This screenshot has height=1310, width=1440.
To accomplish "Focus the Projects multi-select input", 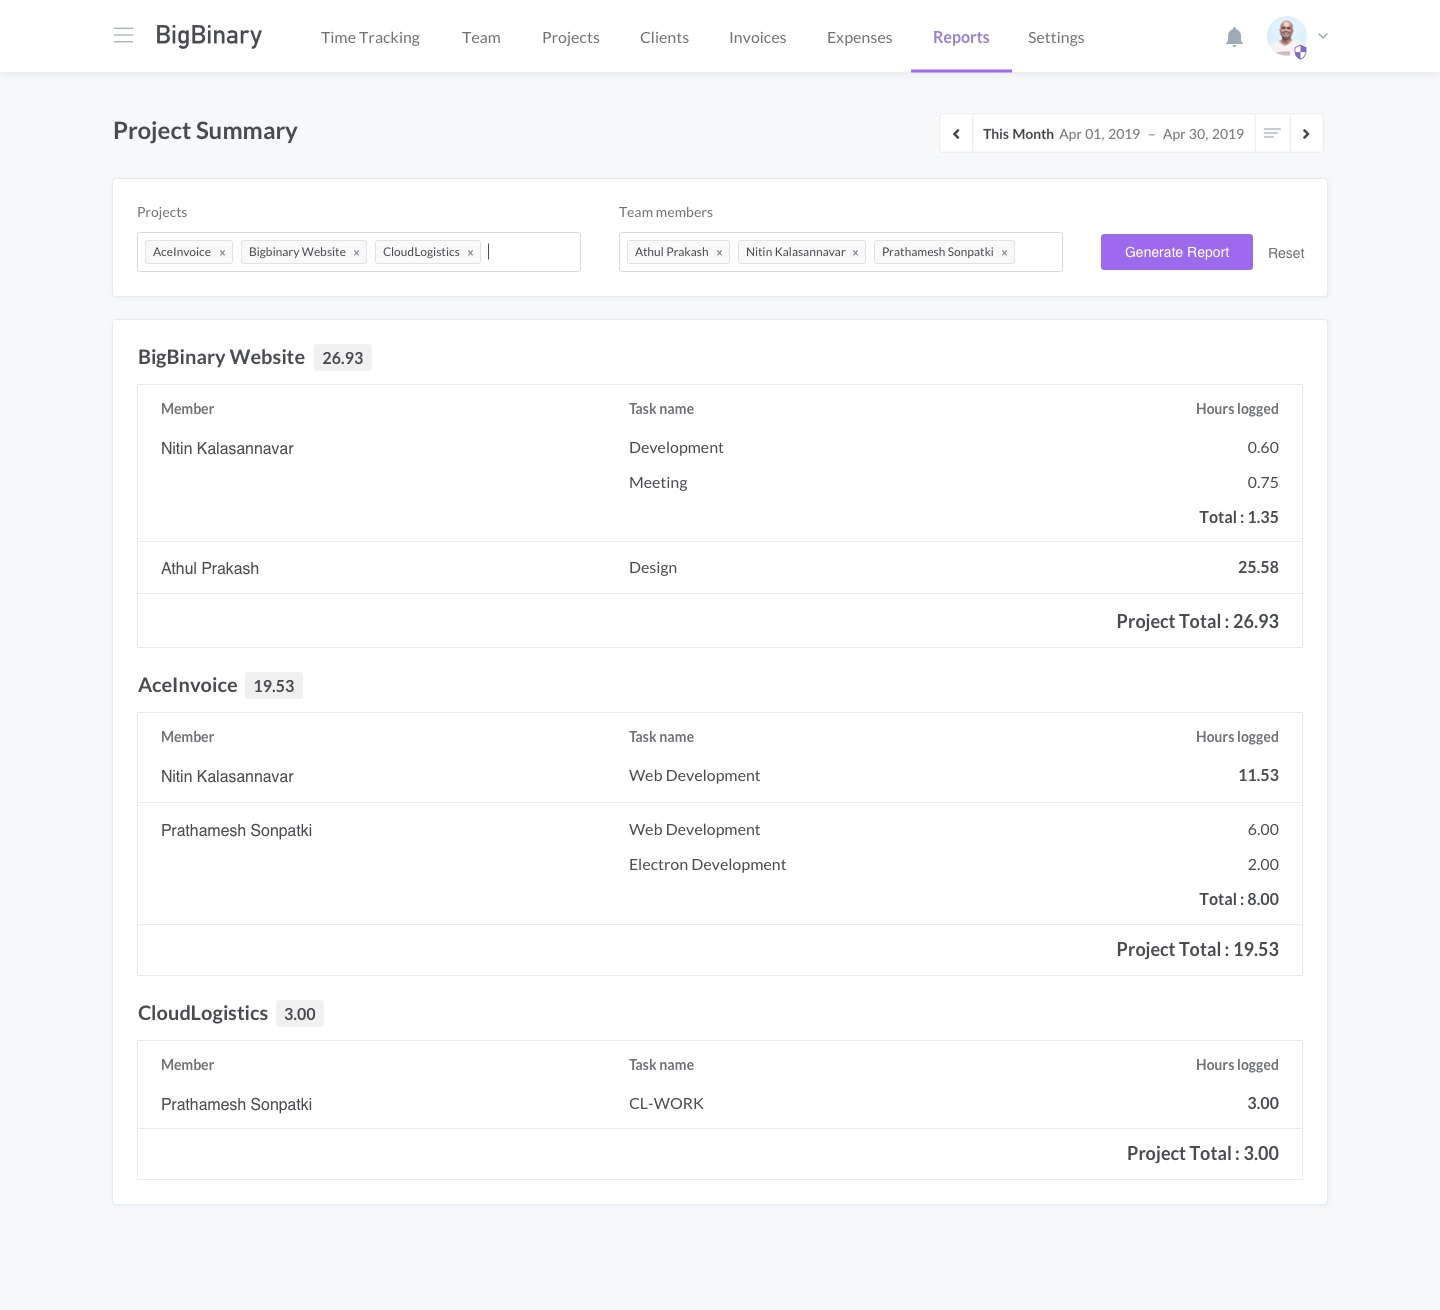I will pyautogui.click(x=359, y=252).
